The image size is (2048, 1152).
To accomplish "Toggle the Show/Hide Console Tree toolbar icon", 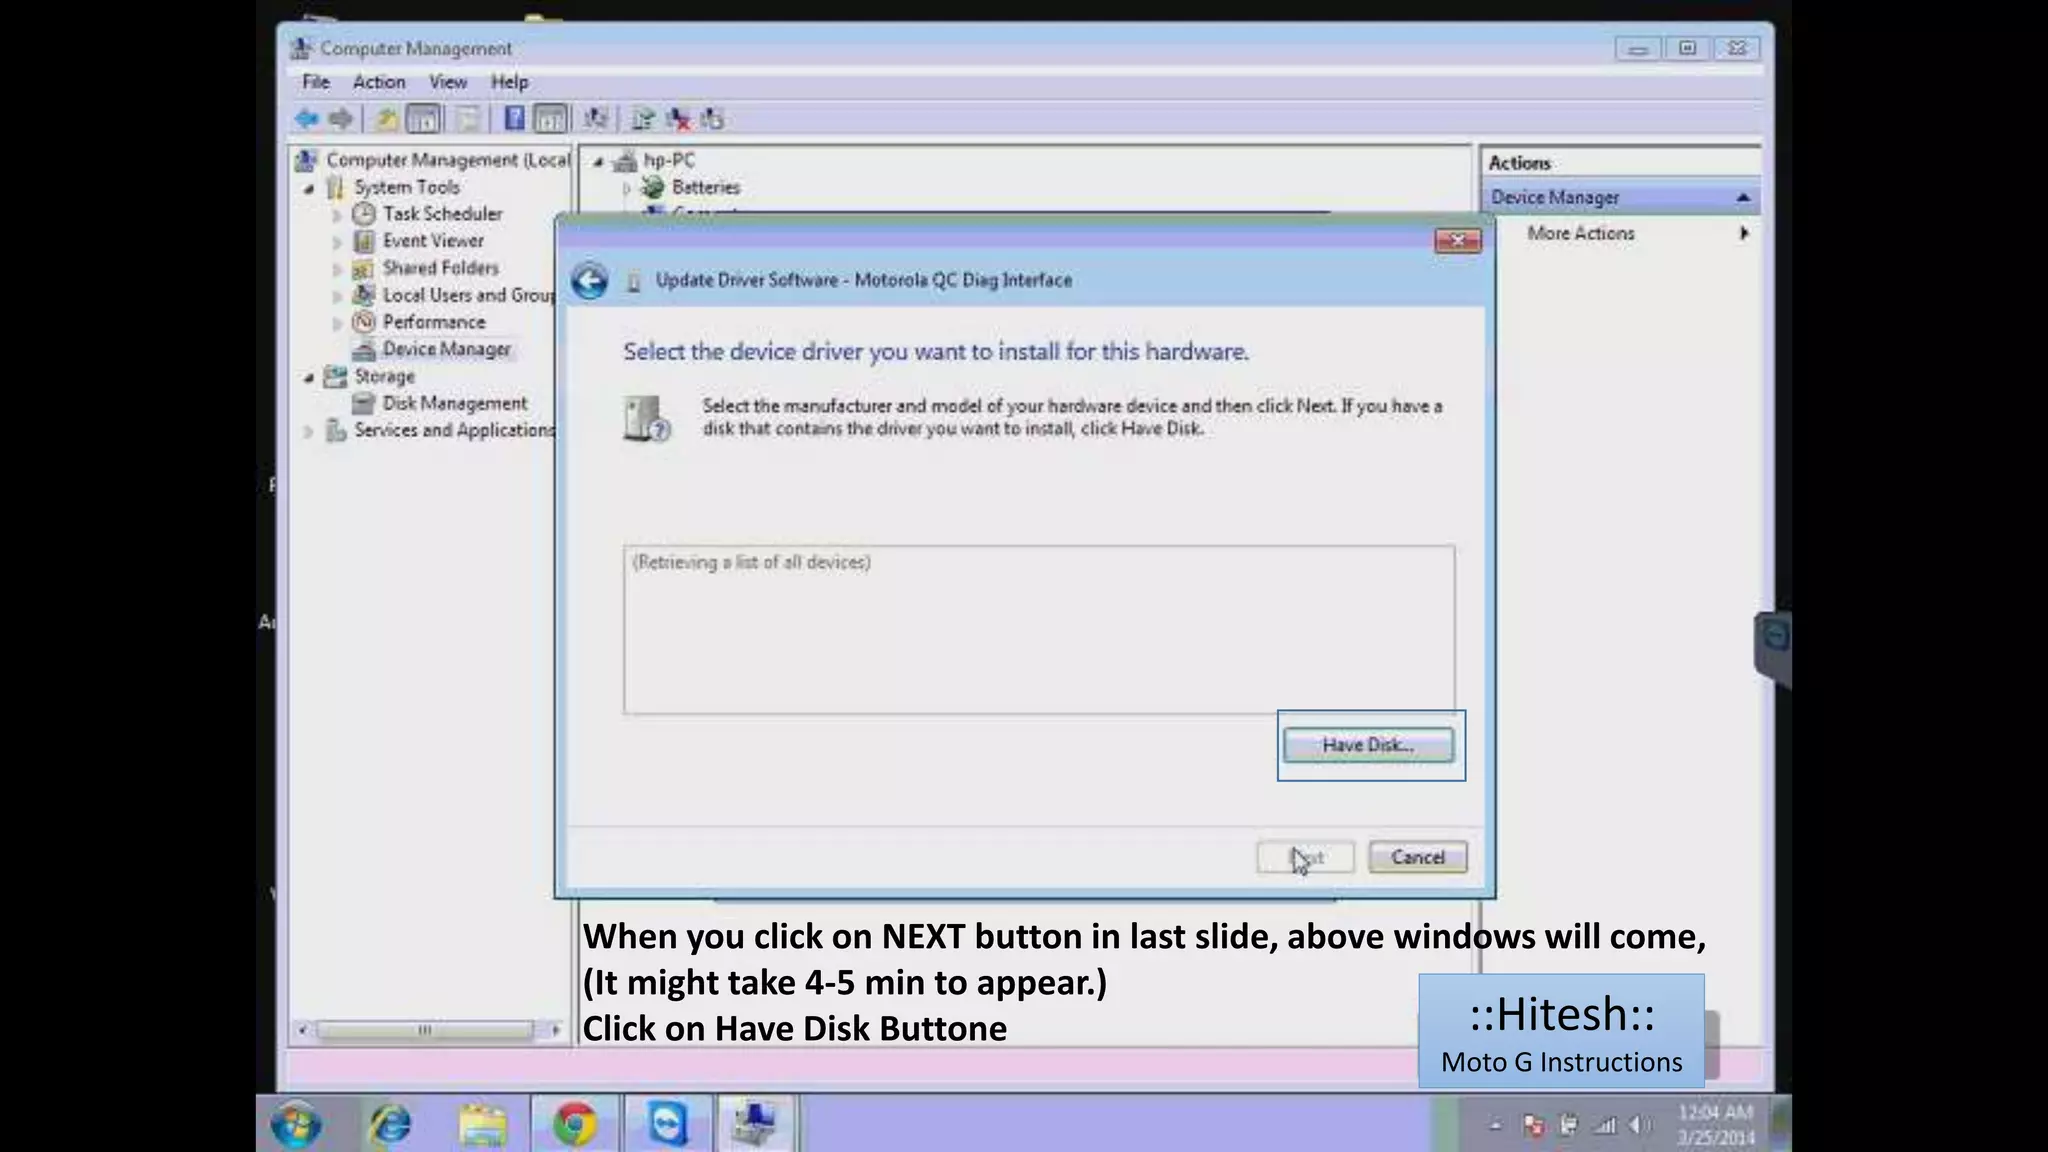I will pos(424,119).
